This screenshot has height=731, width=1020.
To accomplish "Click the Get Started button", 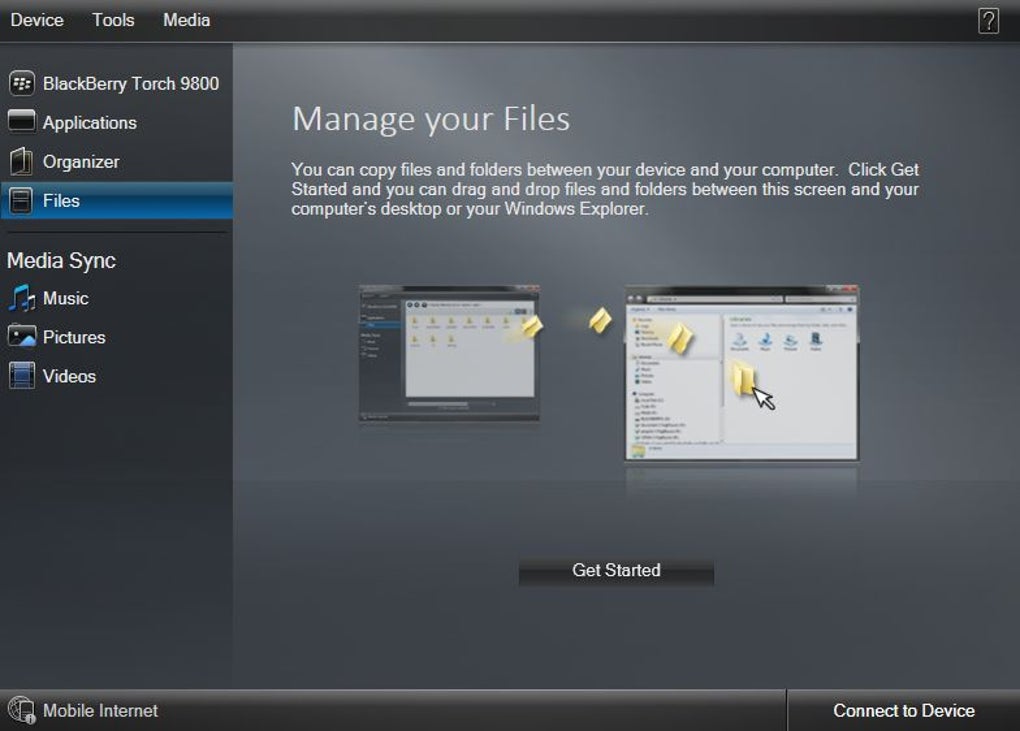I will [x=616, y=570].
